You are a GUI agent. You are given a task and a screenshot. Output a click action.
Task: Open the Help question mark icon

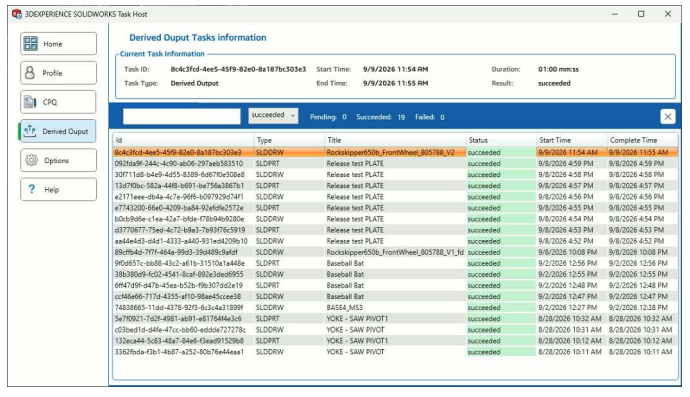point(31,189)
